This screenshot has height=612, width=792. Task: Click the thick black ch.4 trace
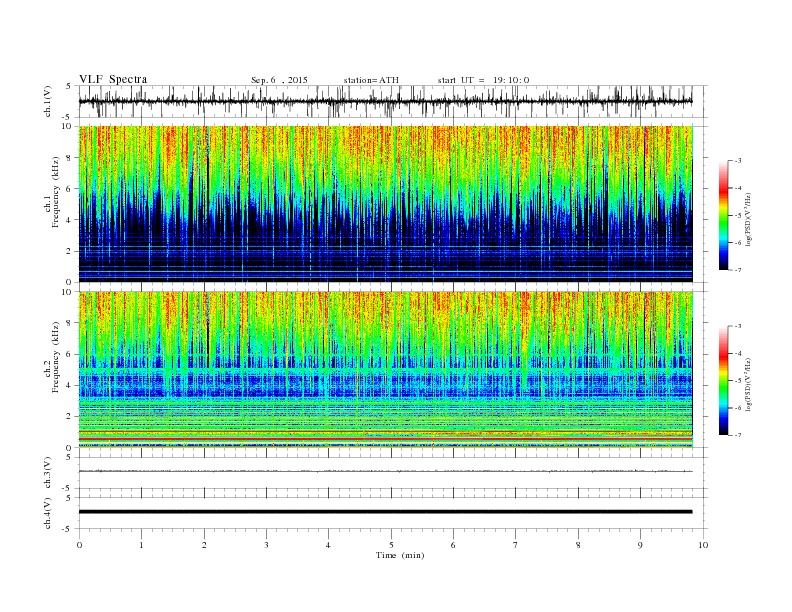385,512
